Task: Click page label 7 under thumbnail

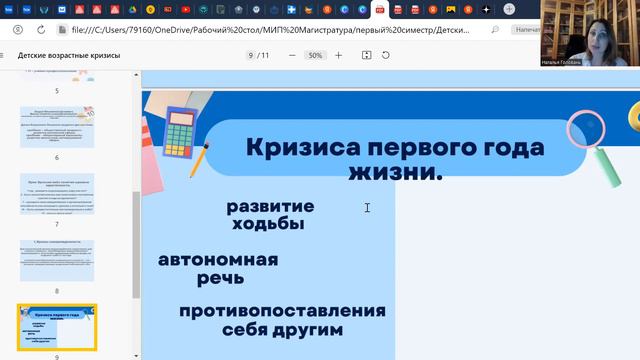Action: click(x=57, y=224)
